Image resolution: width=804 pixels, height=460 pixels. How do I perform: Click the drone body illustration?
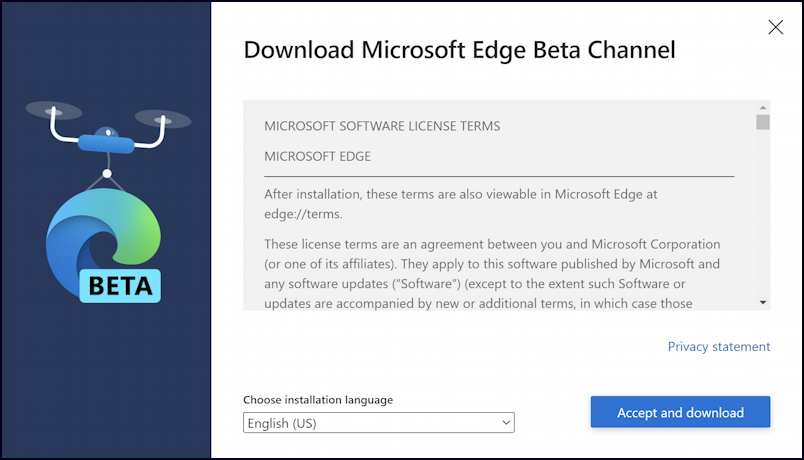click(x=107, y=140)
